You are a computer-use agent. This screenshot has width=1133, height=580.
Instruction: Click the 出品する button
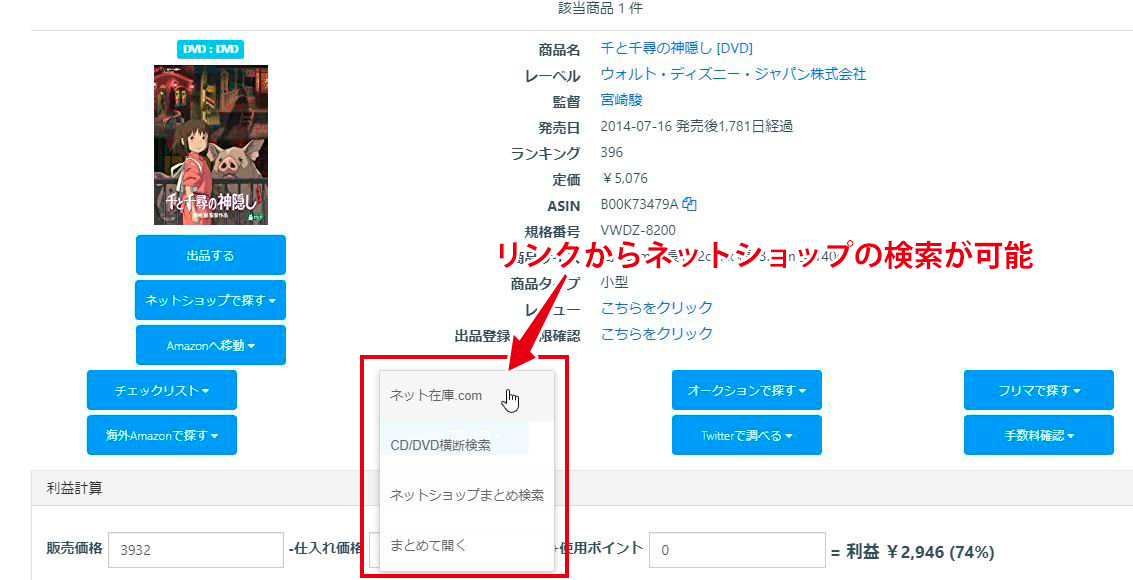tap(210, 255)
